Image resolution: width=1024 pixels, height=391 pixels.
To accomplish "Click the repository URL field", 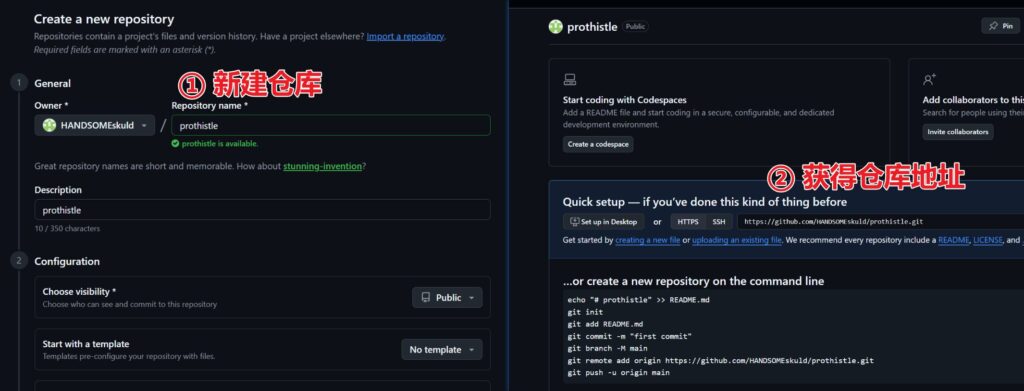I will [x=881, y=222].
